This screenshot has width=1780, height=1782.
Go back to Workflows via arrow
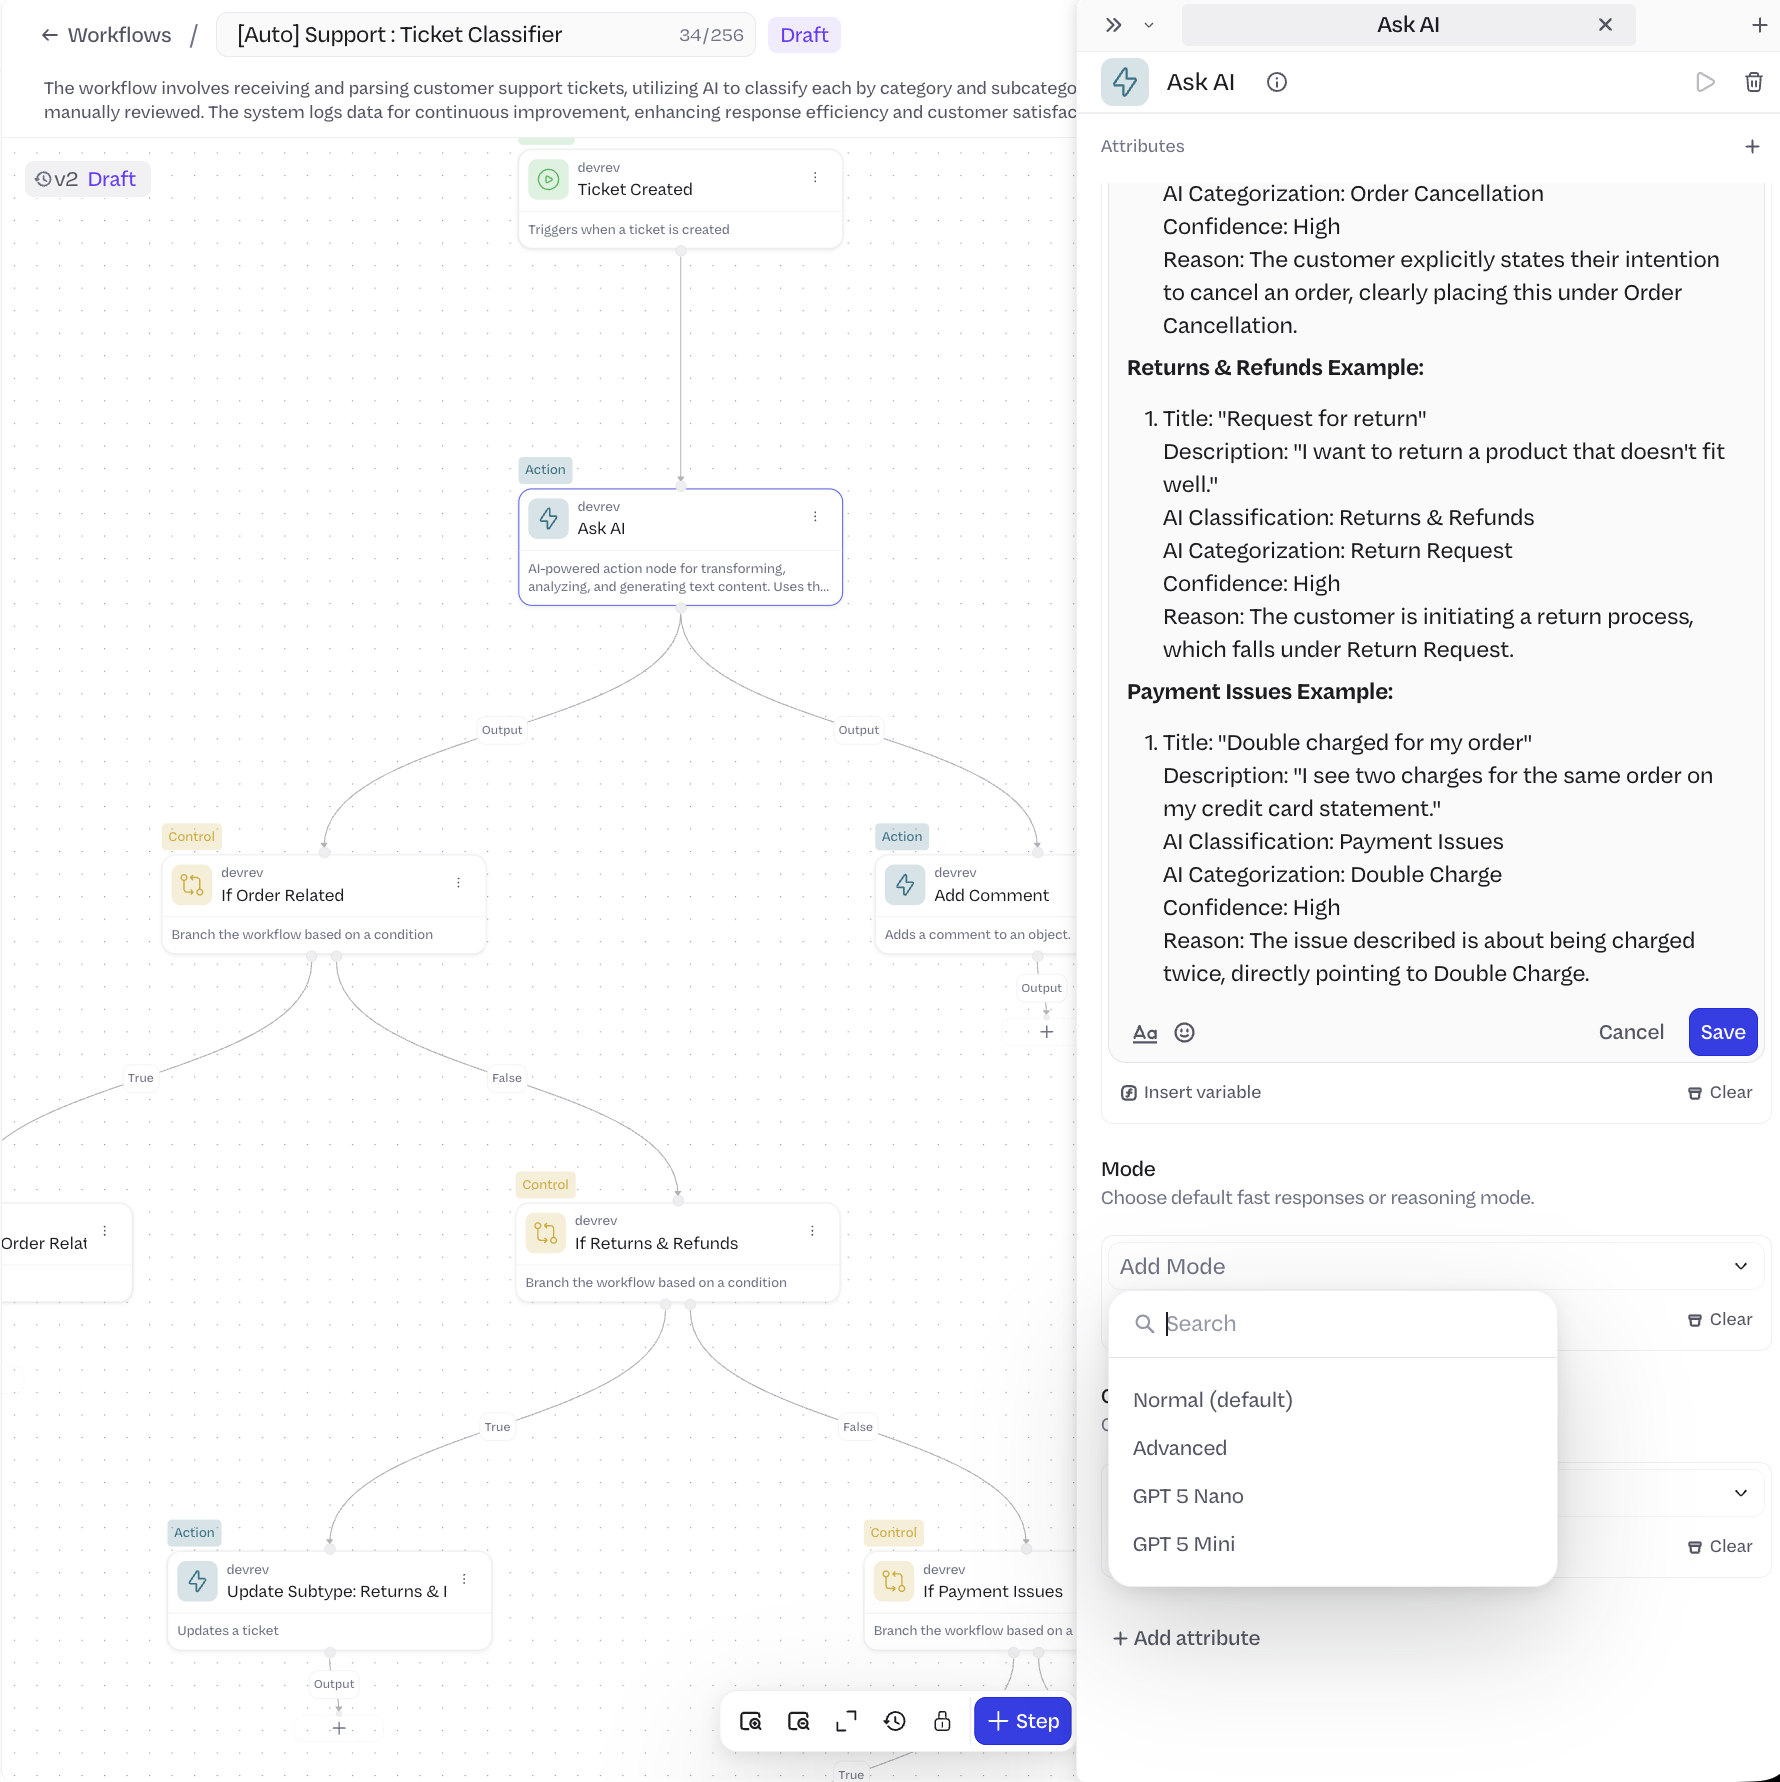(x=49, y=35)
